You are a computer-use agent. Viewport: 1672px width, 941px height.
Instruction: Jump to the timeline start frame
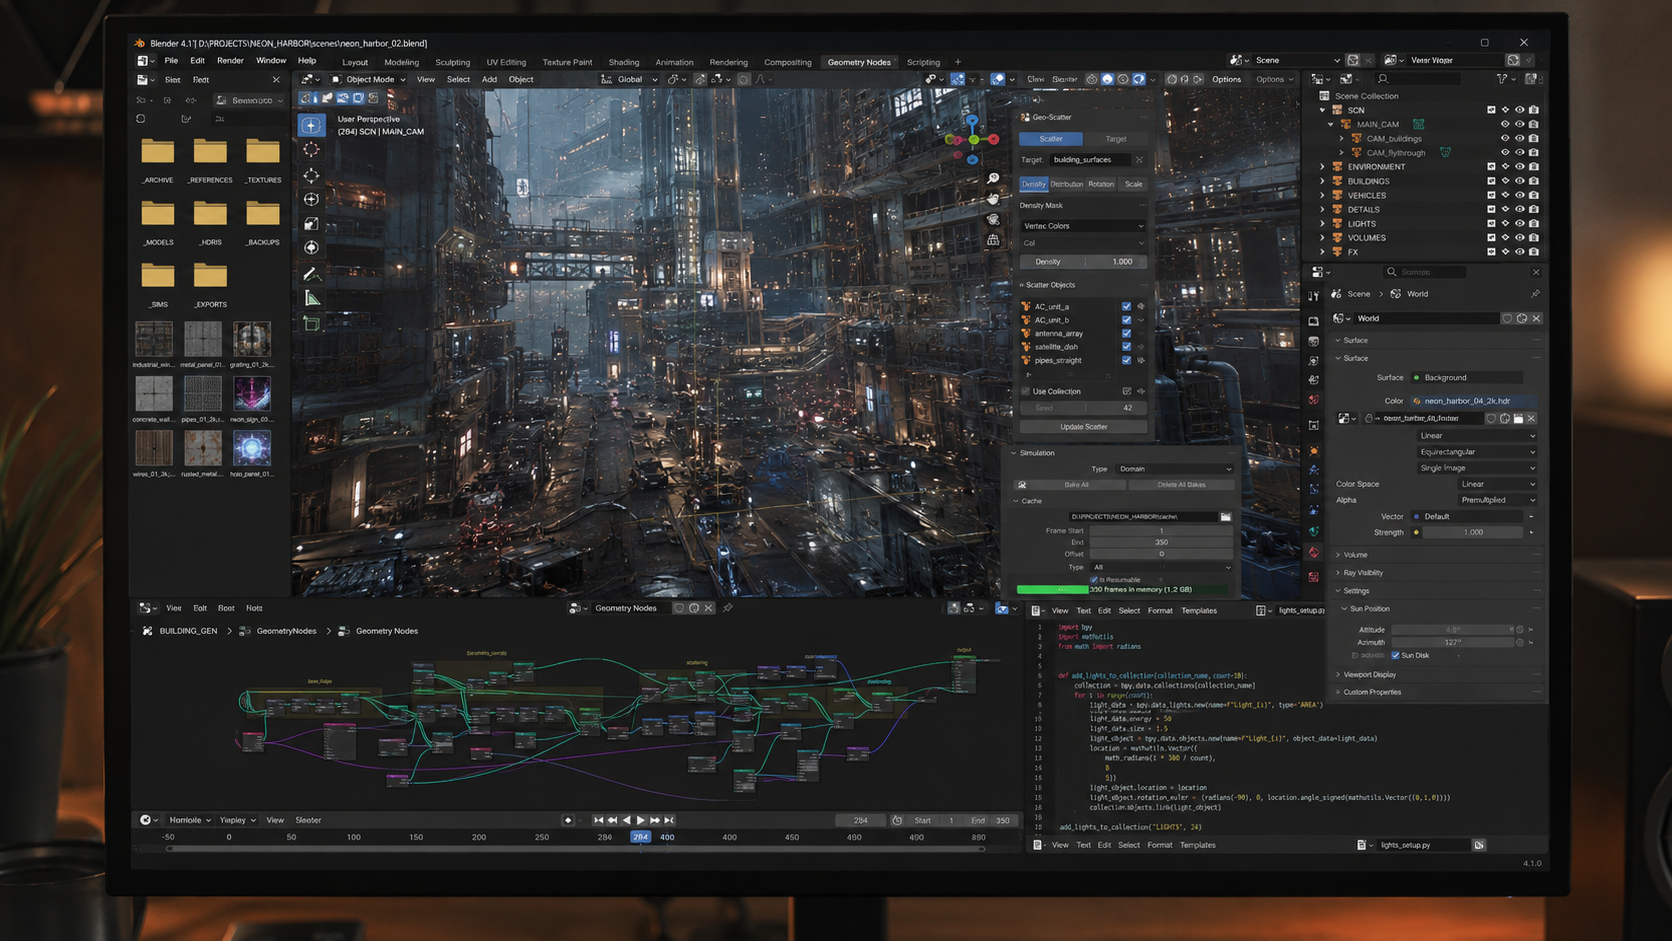[x=598, y=820]
